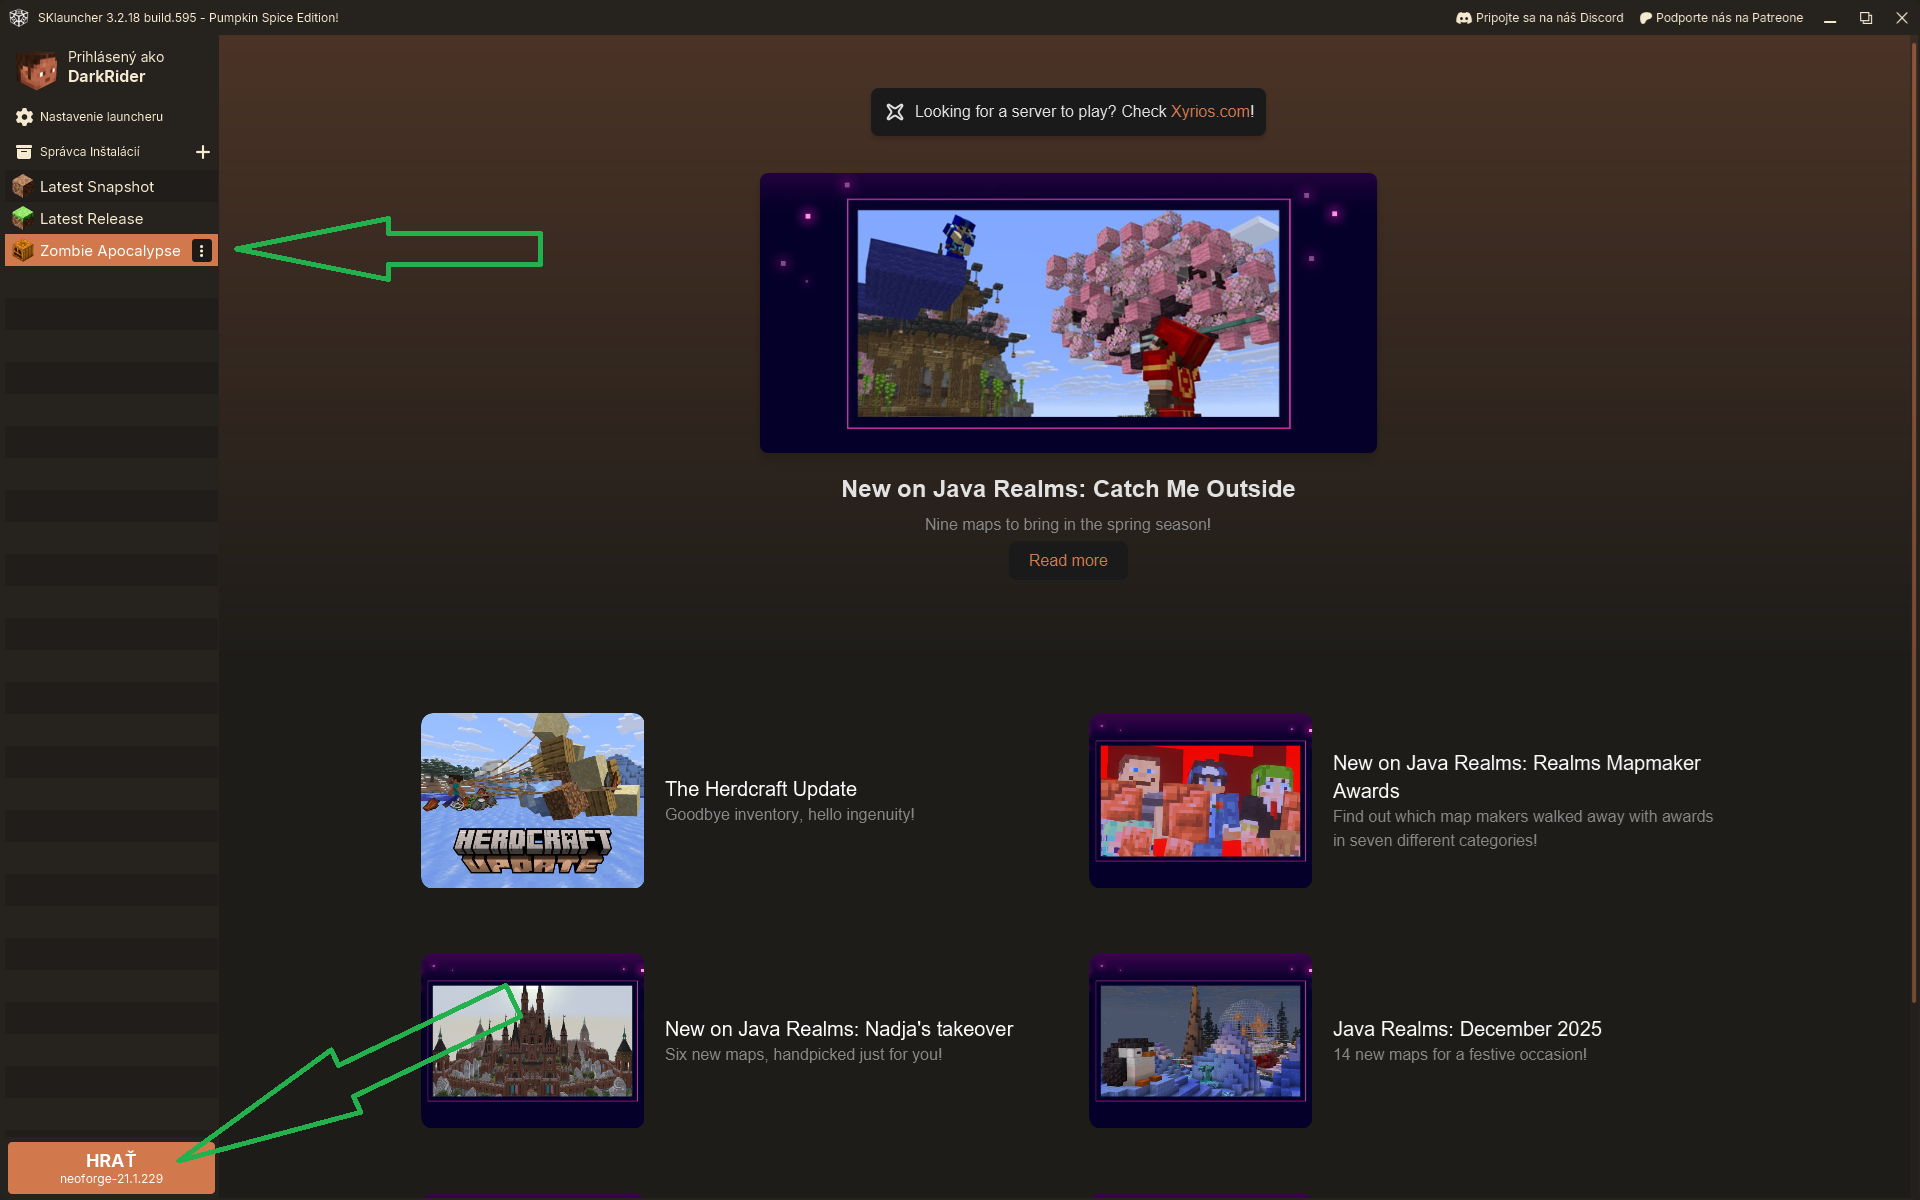Launch game with HRAŤ button
This screenshot has height=1200, width=1920.
111,1168
